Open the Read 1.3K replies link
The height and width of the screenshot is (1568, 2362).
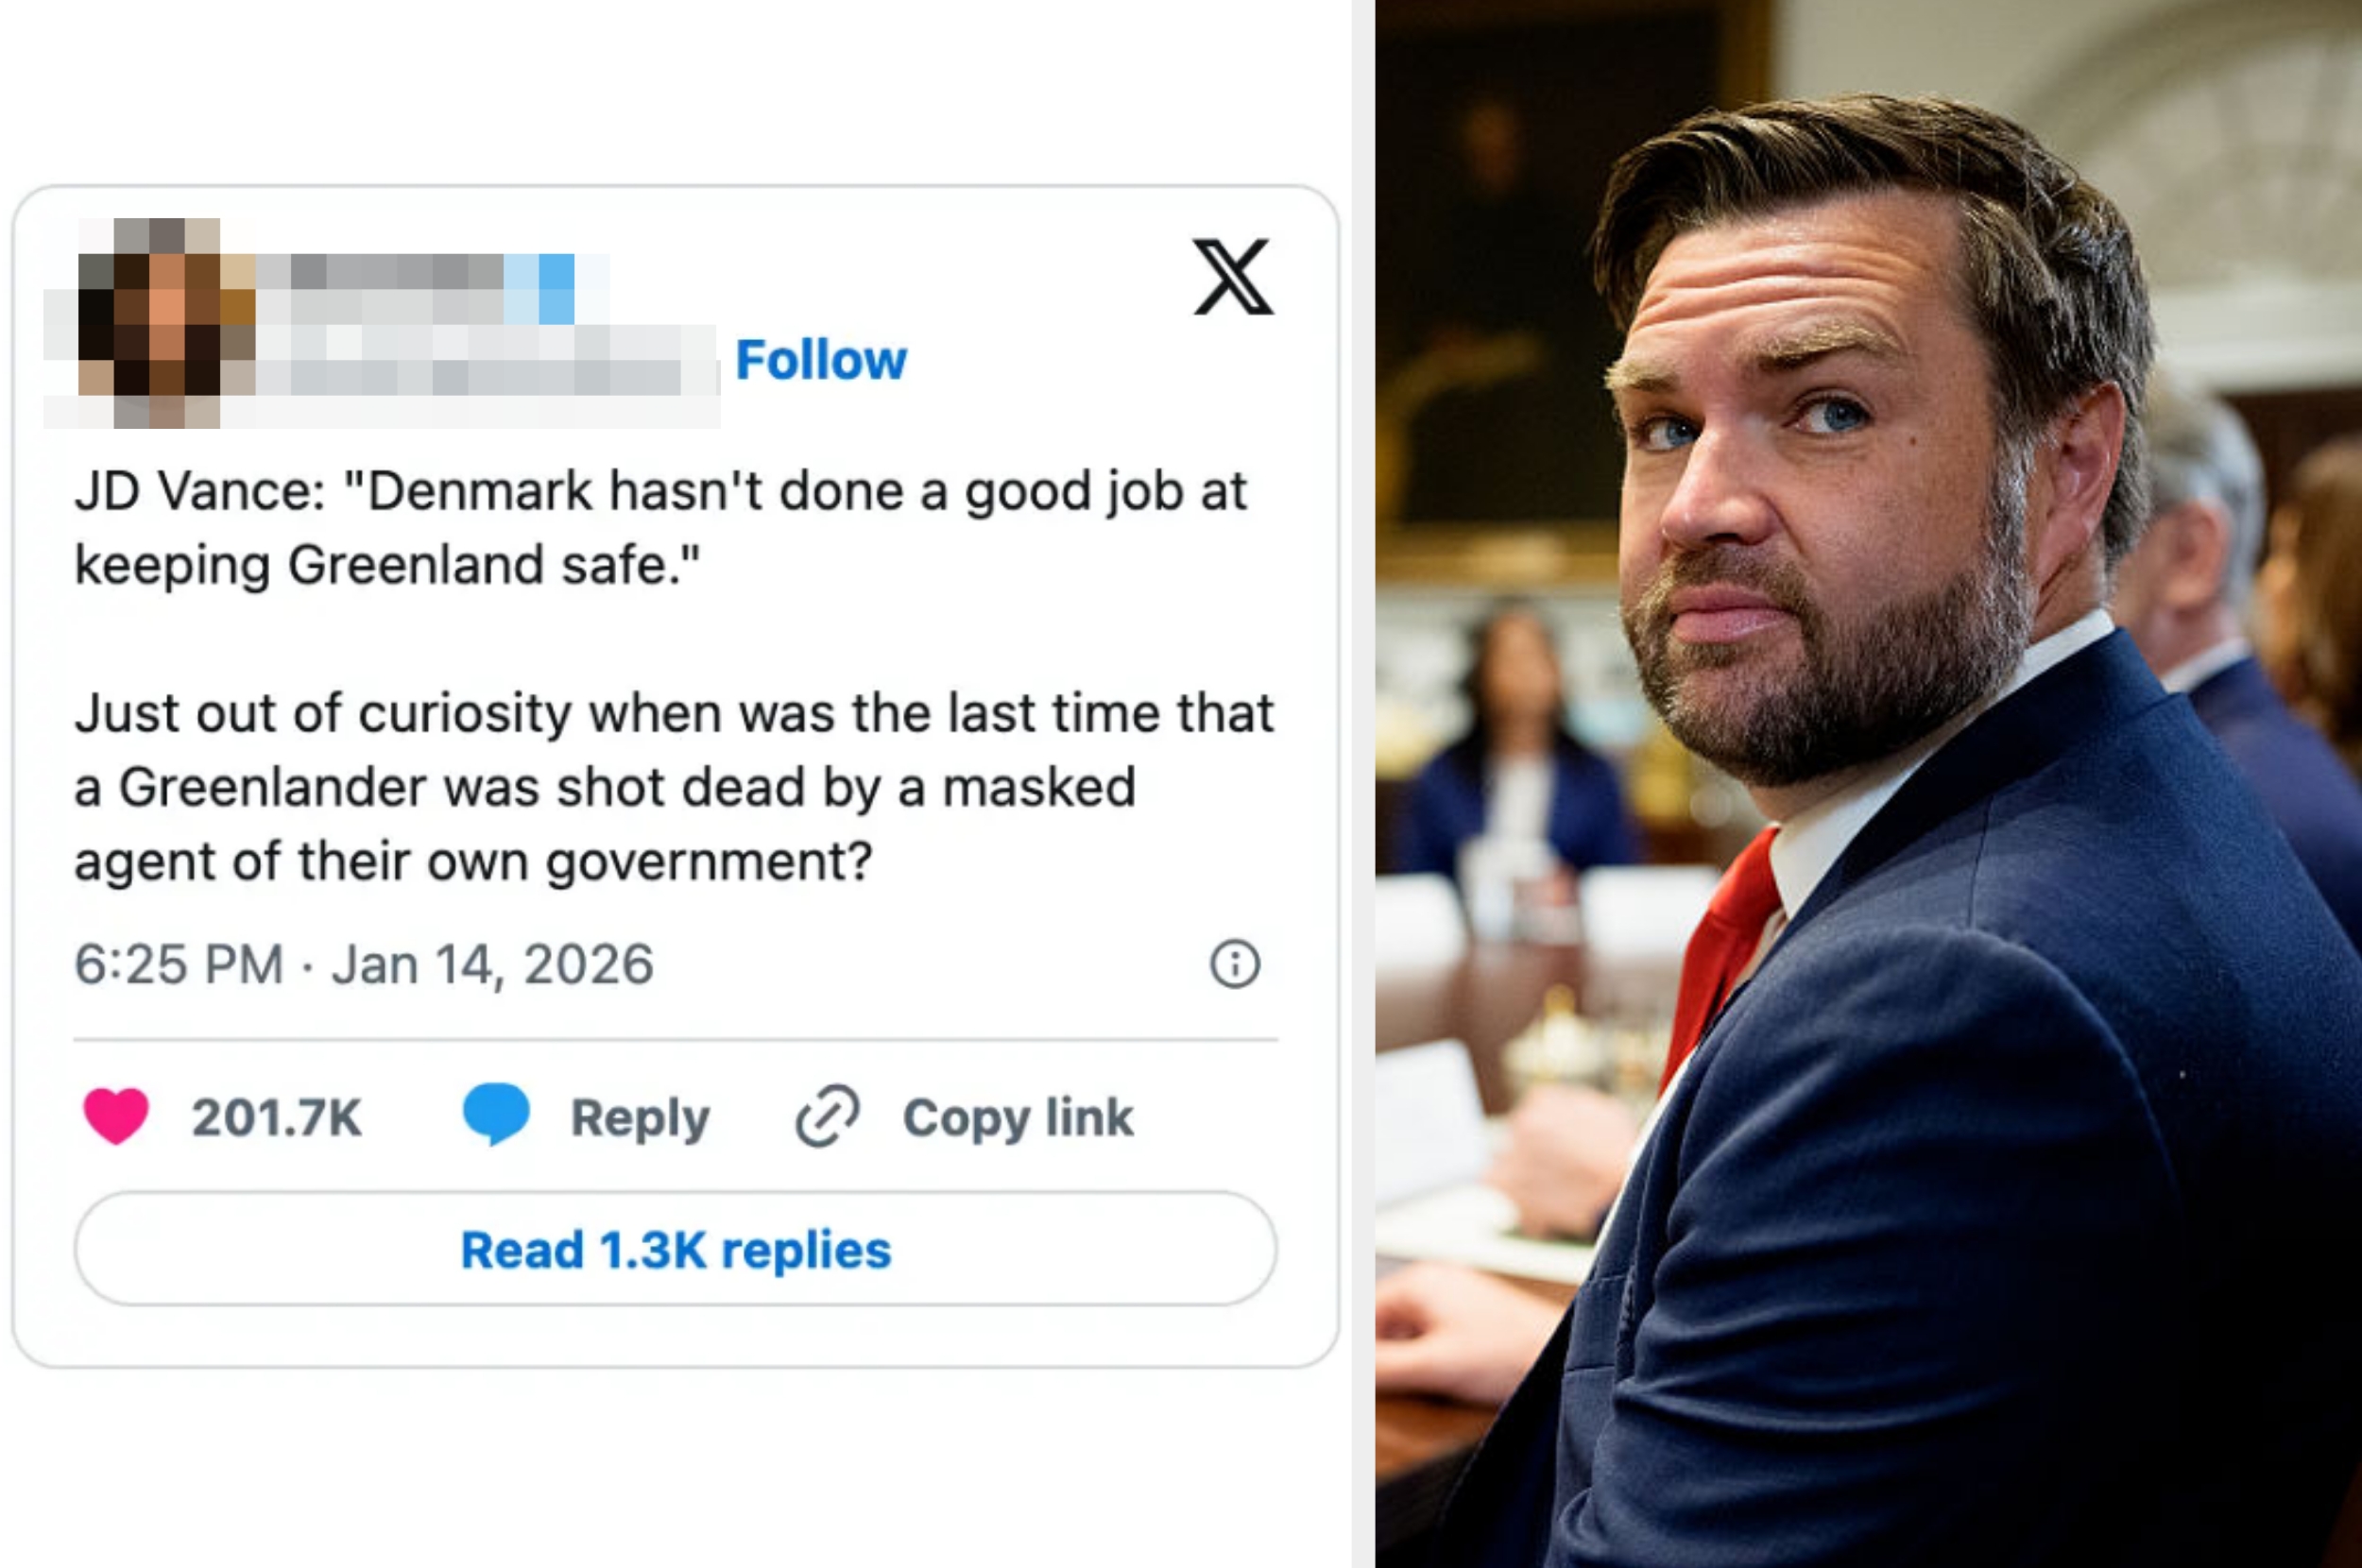click(x=679, y=1250)
